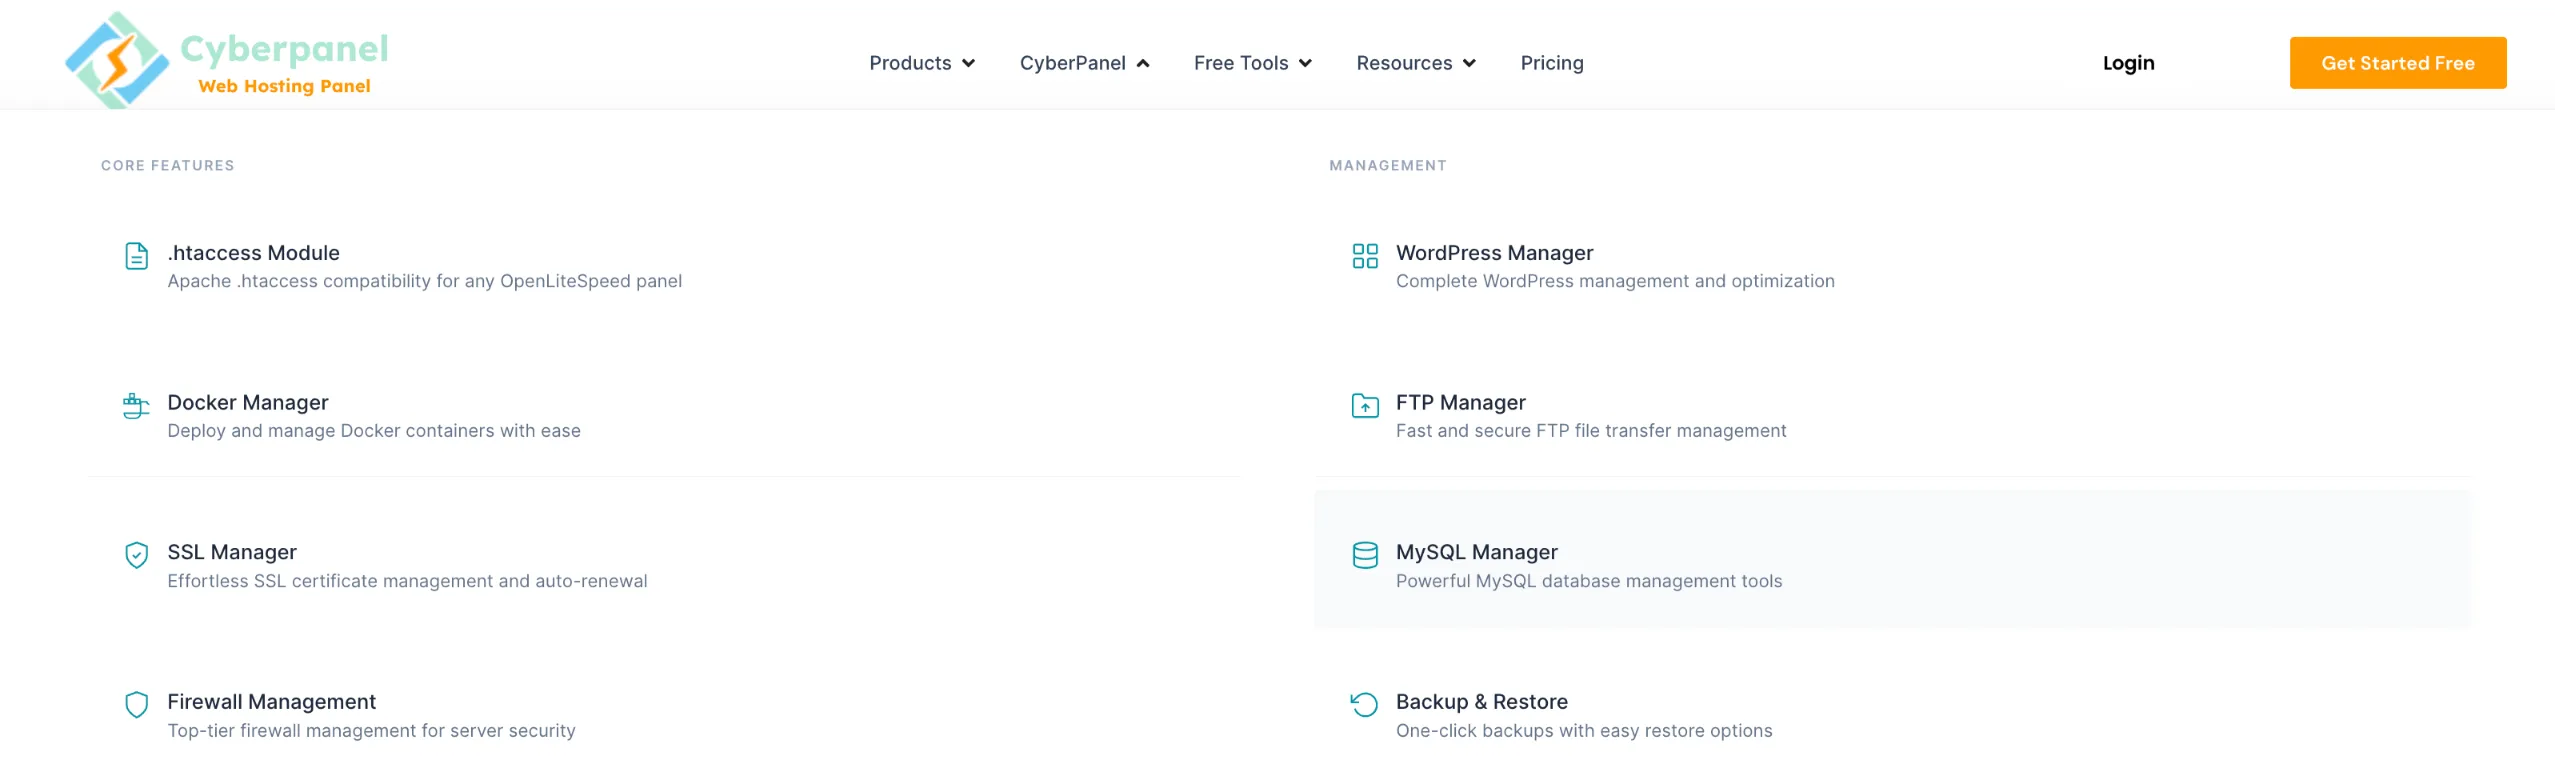Open the Firewall Management link
The width and height of the screenshot is (2555, 784).
pyautogui.click(x=271, y=702)
